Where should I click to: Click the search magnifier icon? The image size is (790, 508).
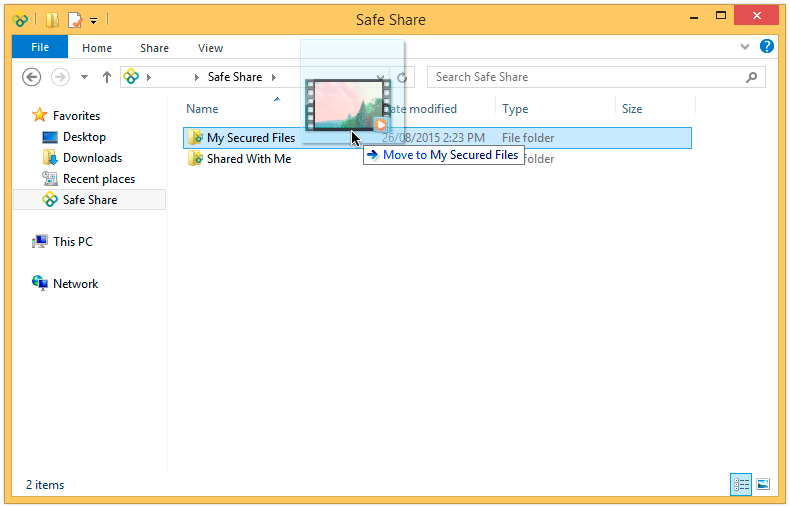coord(751,77)
